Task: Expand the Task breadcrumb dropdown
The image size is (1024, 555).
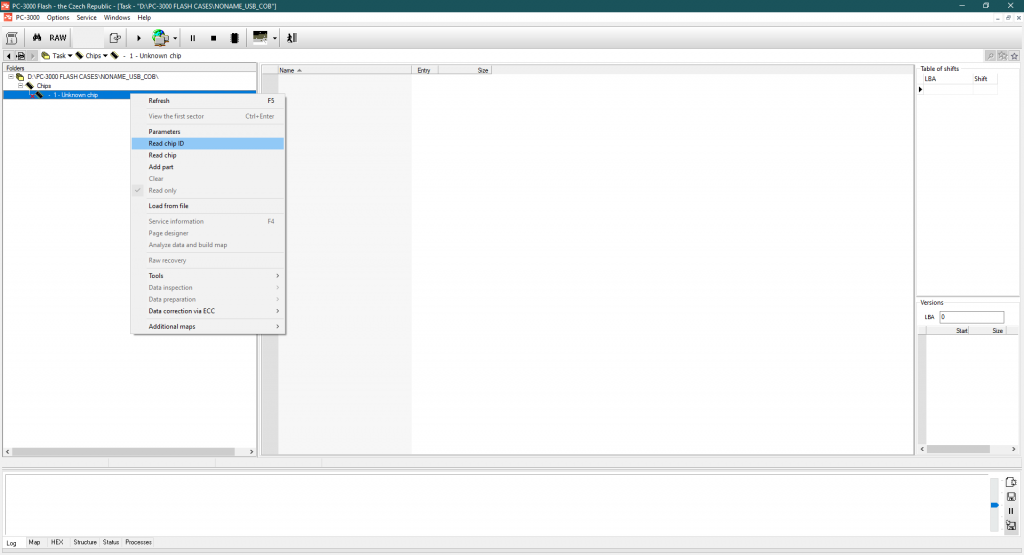Action: point(70,56)
